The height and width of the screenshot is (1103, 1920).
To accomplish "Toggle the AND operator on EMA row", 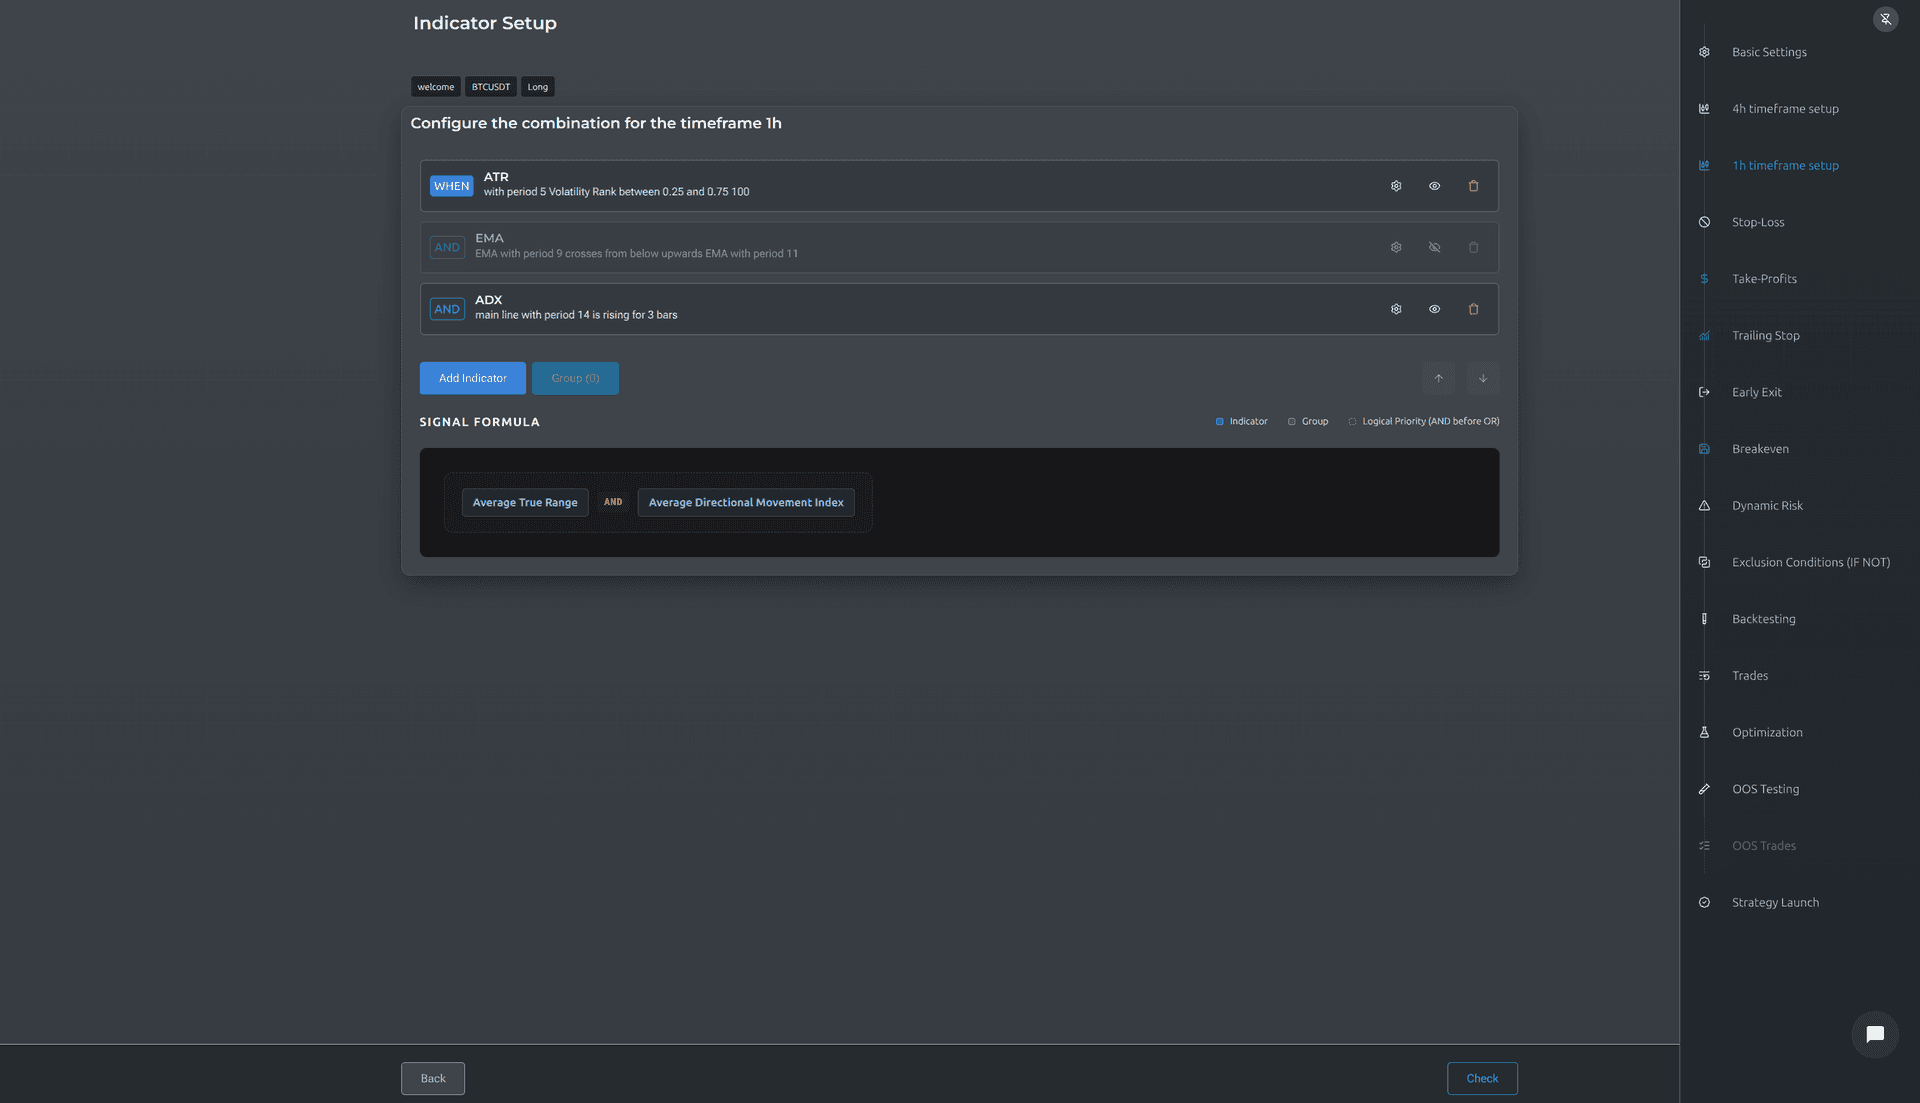I will pyautogui.click(x=447, y=247).
